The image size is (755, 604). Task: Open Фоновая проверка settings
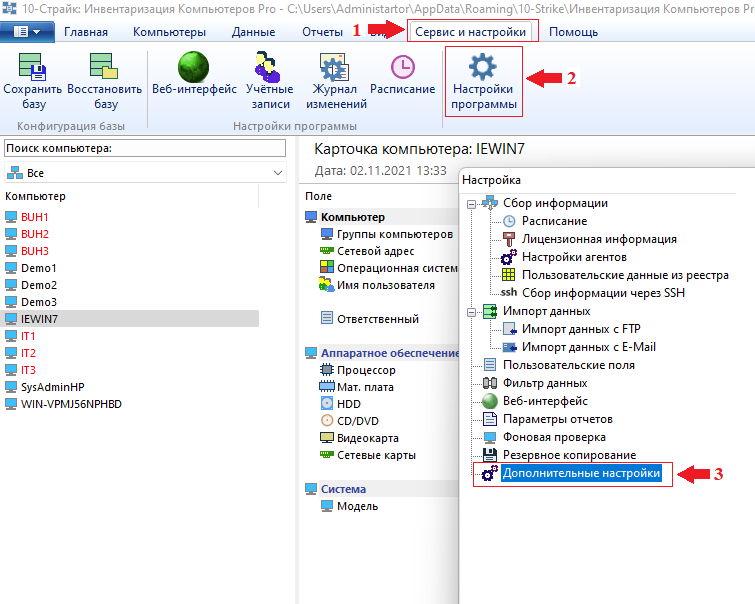554,437
